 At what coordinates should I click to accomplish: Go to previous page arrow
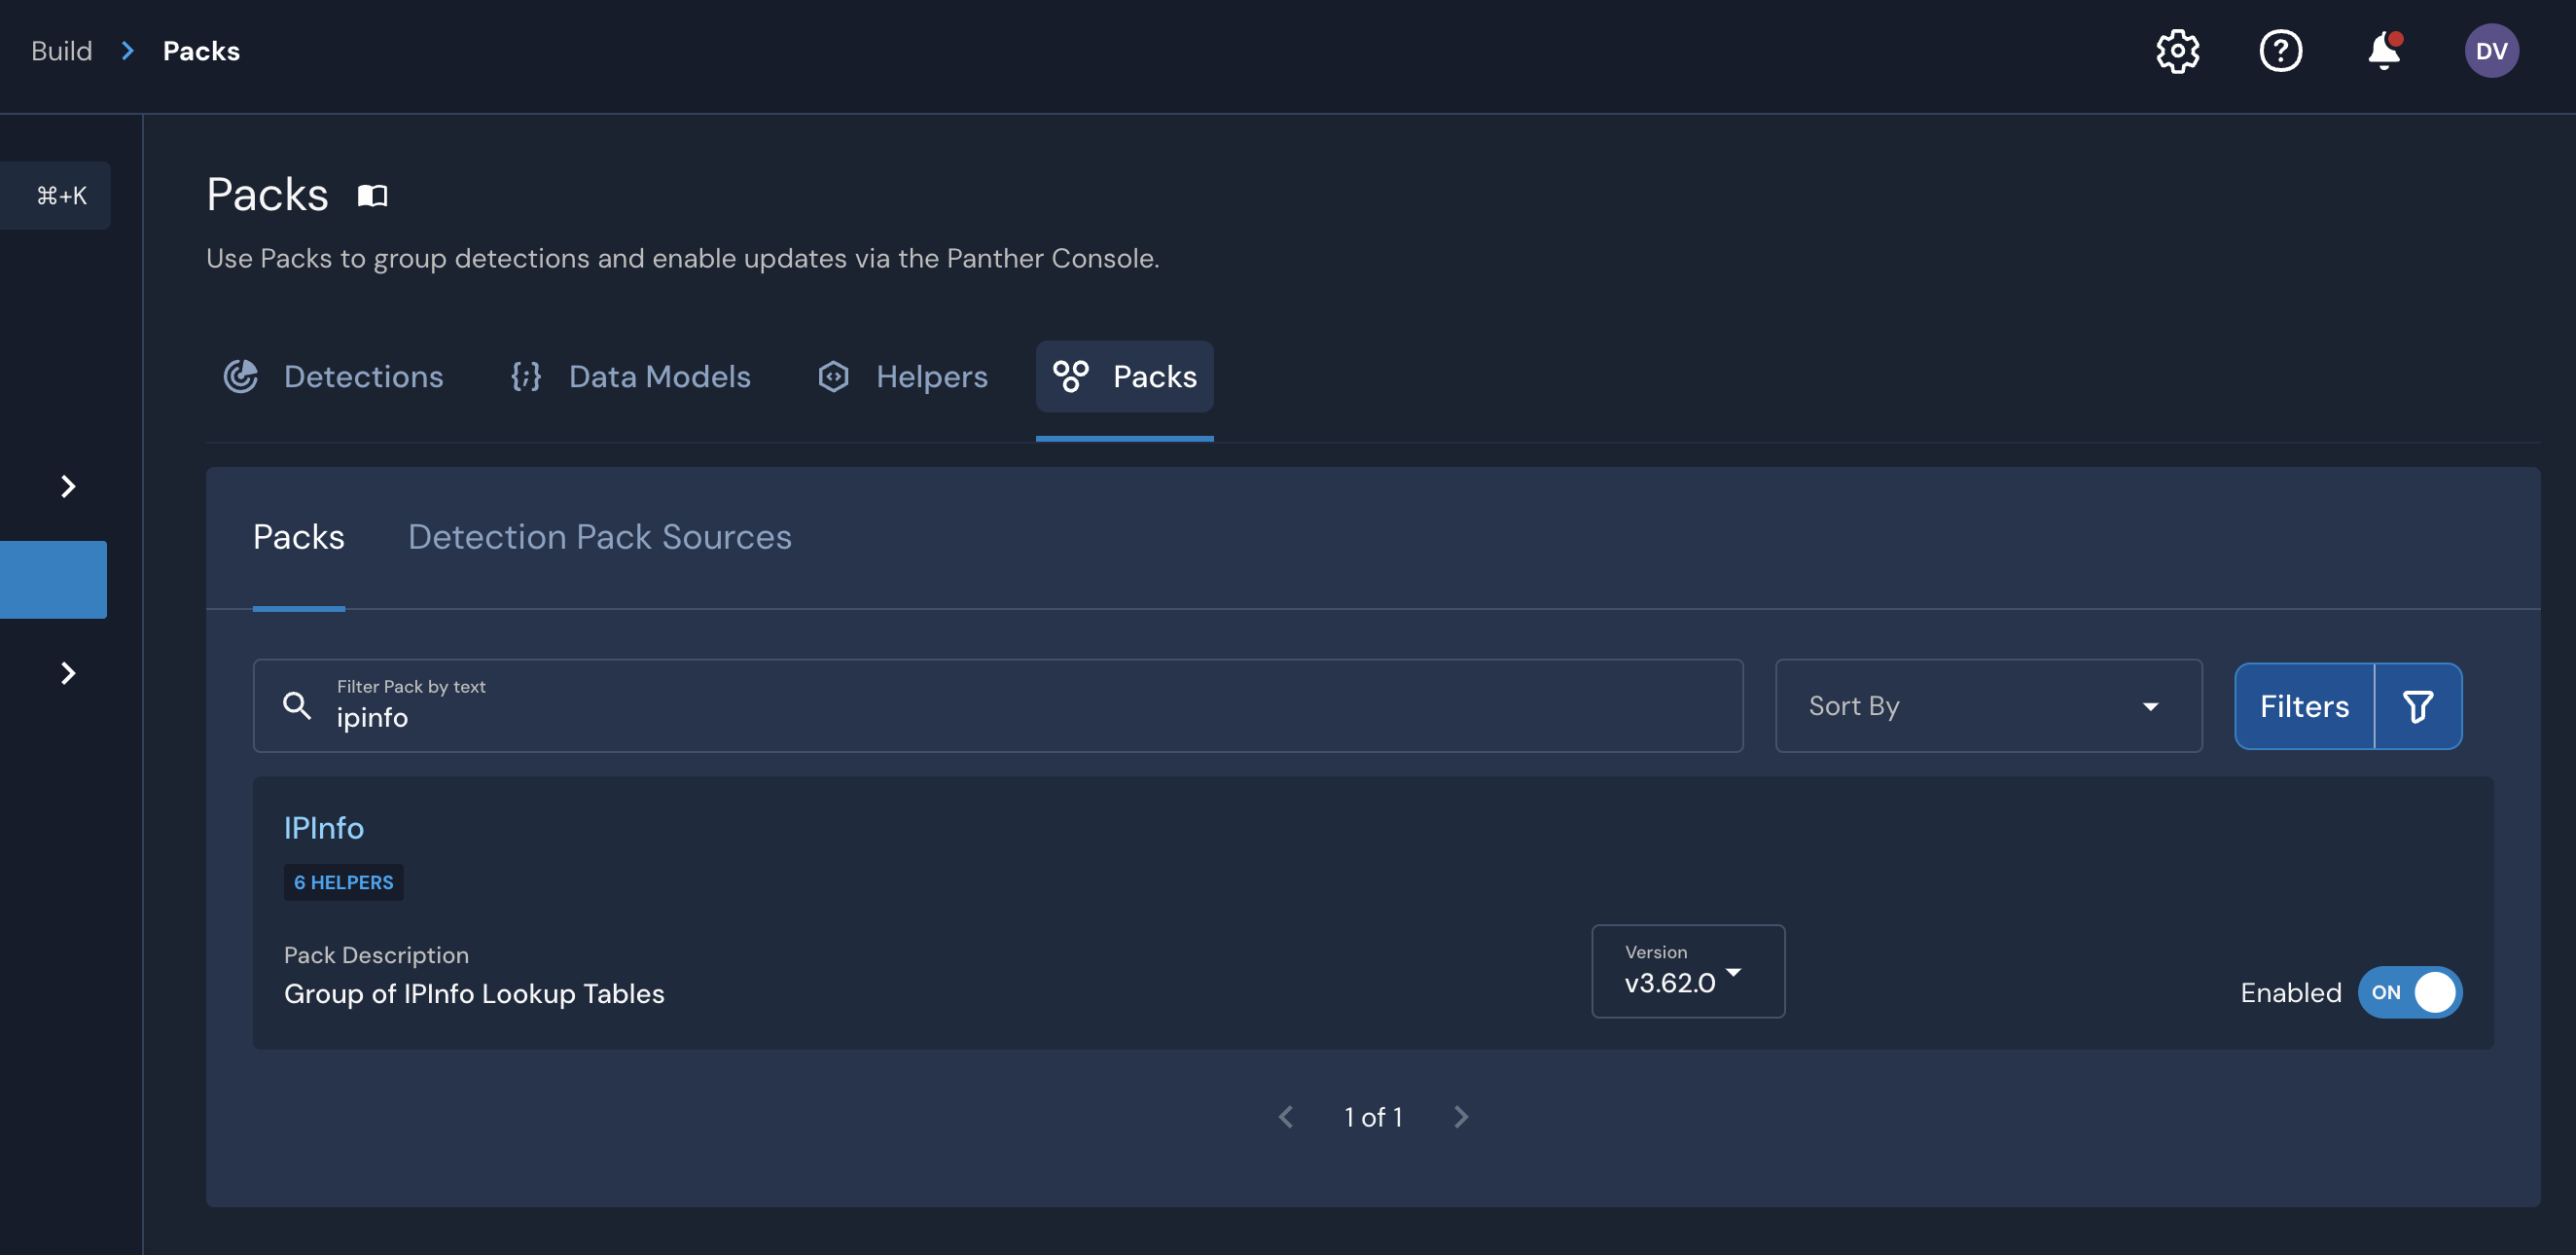click(1286, 1117)
